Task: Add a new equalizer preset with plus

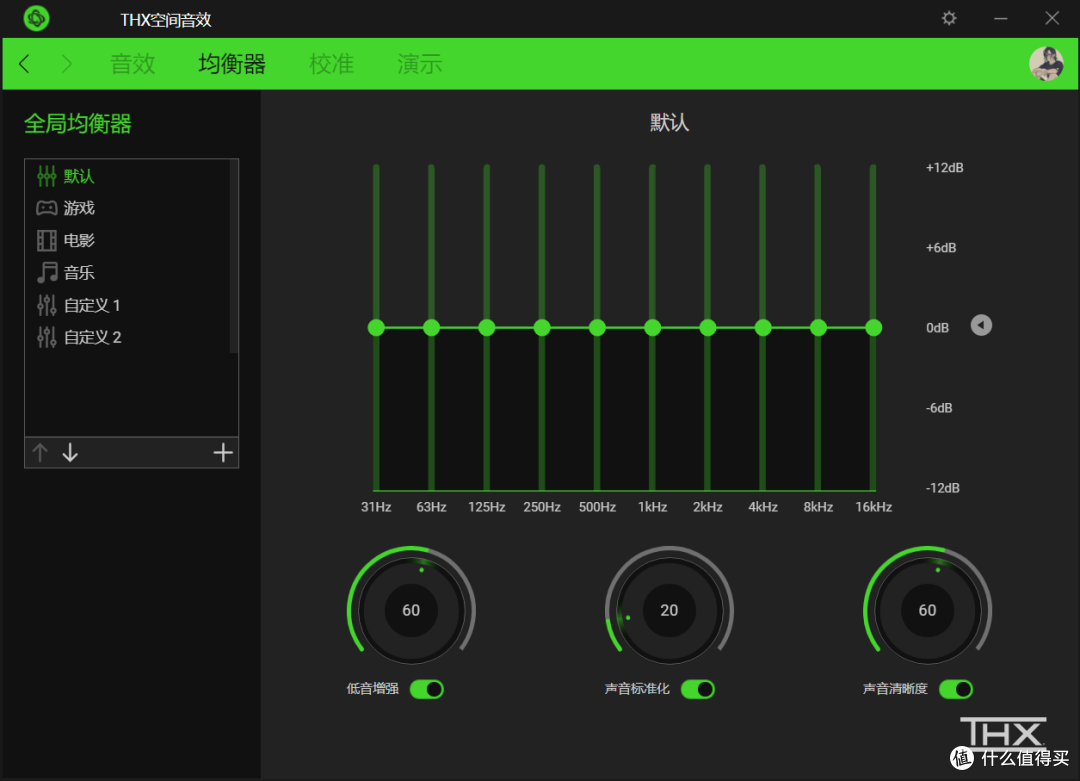Action: [222, 452]
